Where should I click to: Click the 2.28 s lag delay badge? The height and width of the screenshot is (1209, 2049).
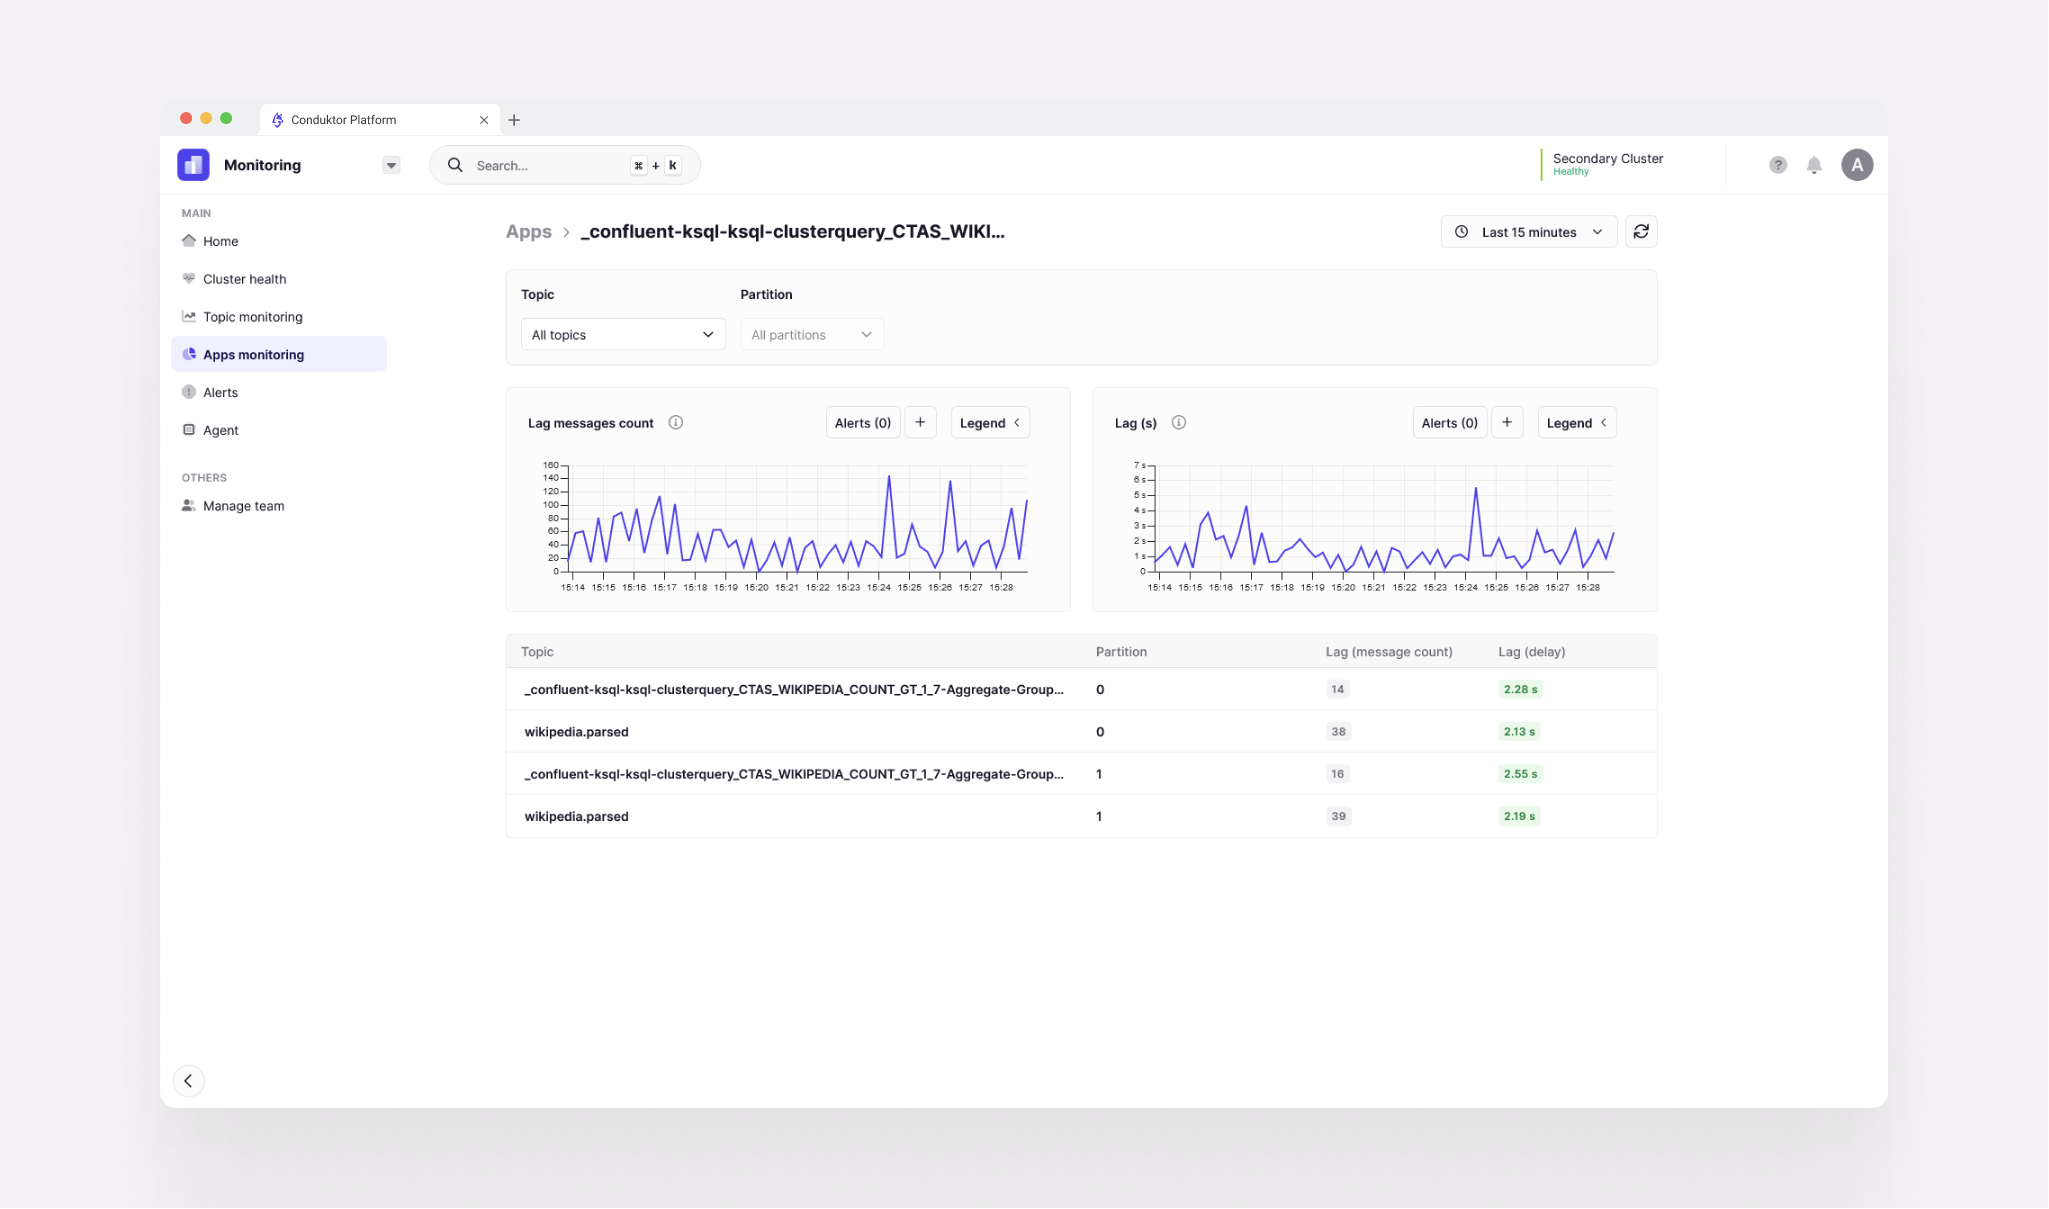tap(1520, 689)
